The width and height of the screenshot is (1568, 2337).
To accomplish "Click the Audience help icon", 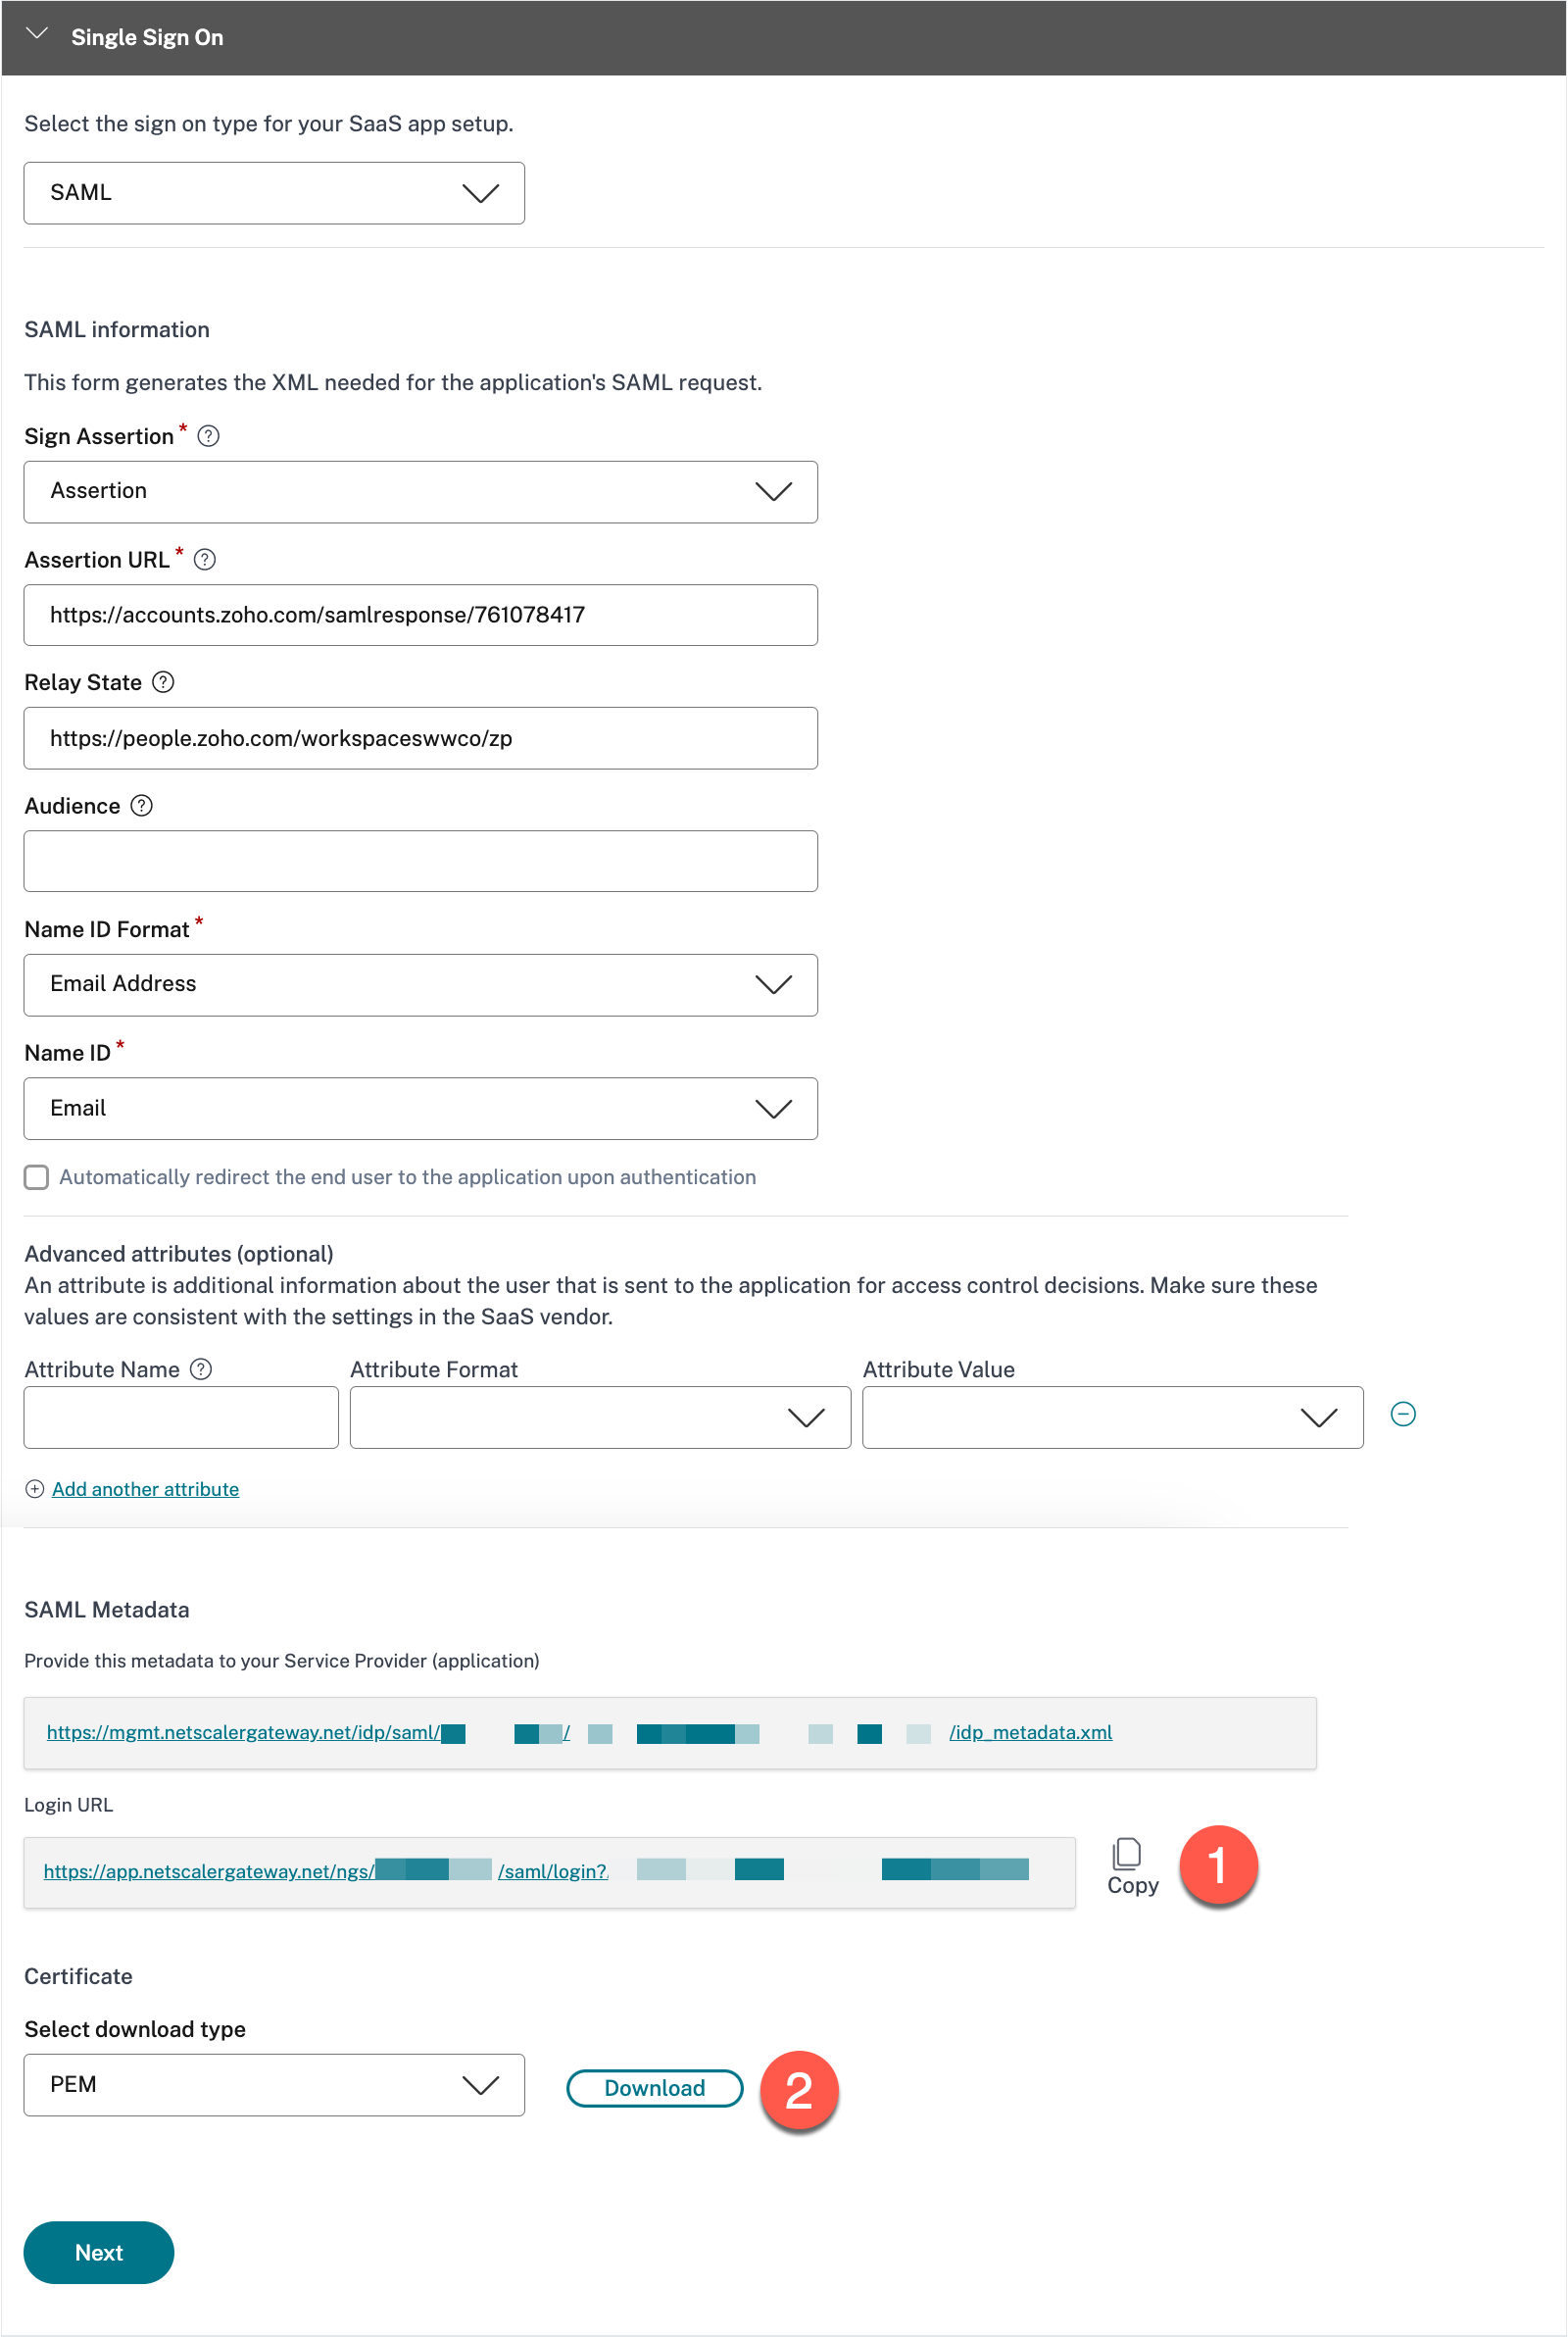I will click(x=142, y=806).
